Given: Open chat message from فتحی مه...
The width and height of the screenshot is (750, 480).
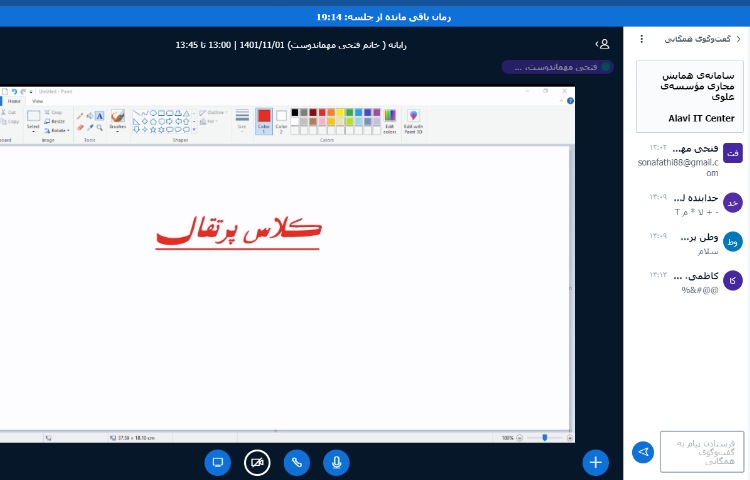Looking at the screenshot, I should pyautogui.click(x=690, y=160).
